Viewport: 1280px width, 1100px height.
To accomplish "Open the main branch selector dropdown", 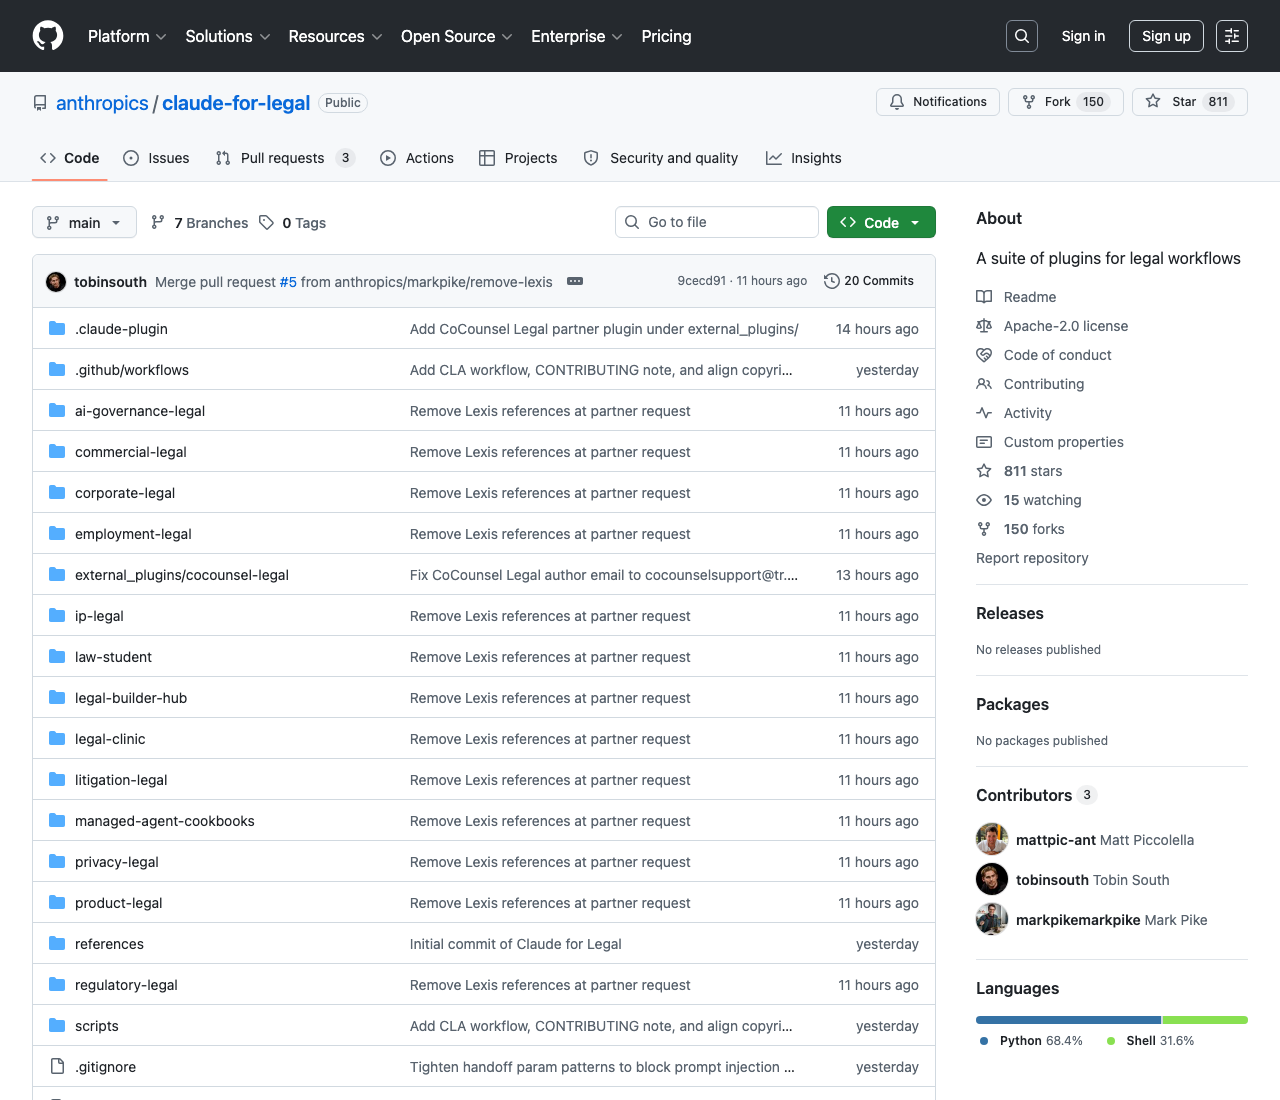I will tap(84, 222).
